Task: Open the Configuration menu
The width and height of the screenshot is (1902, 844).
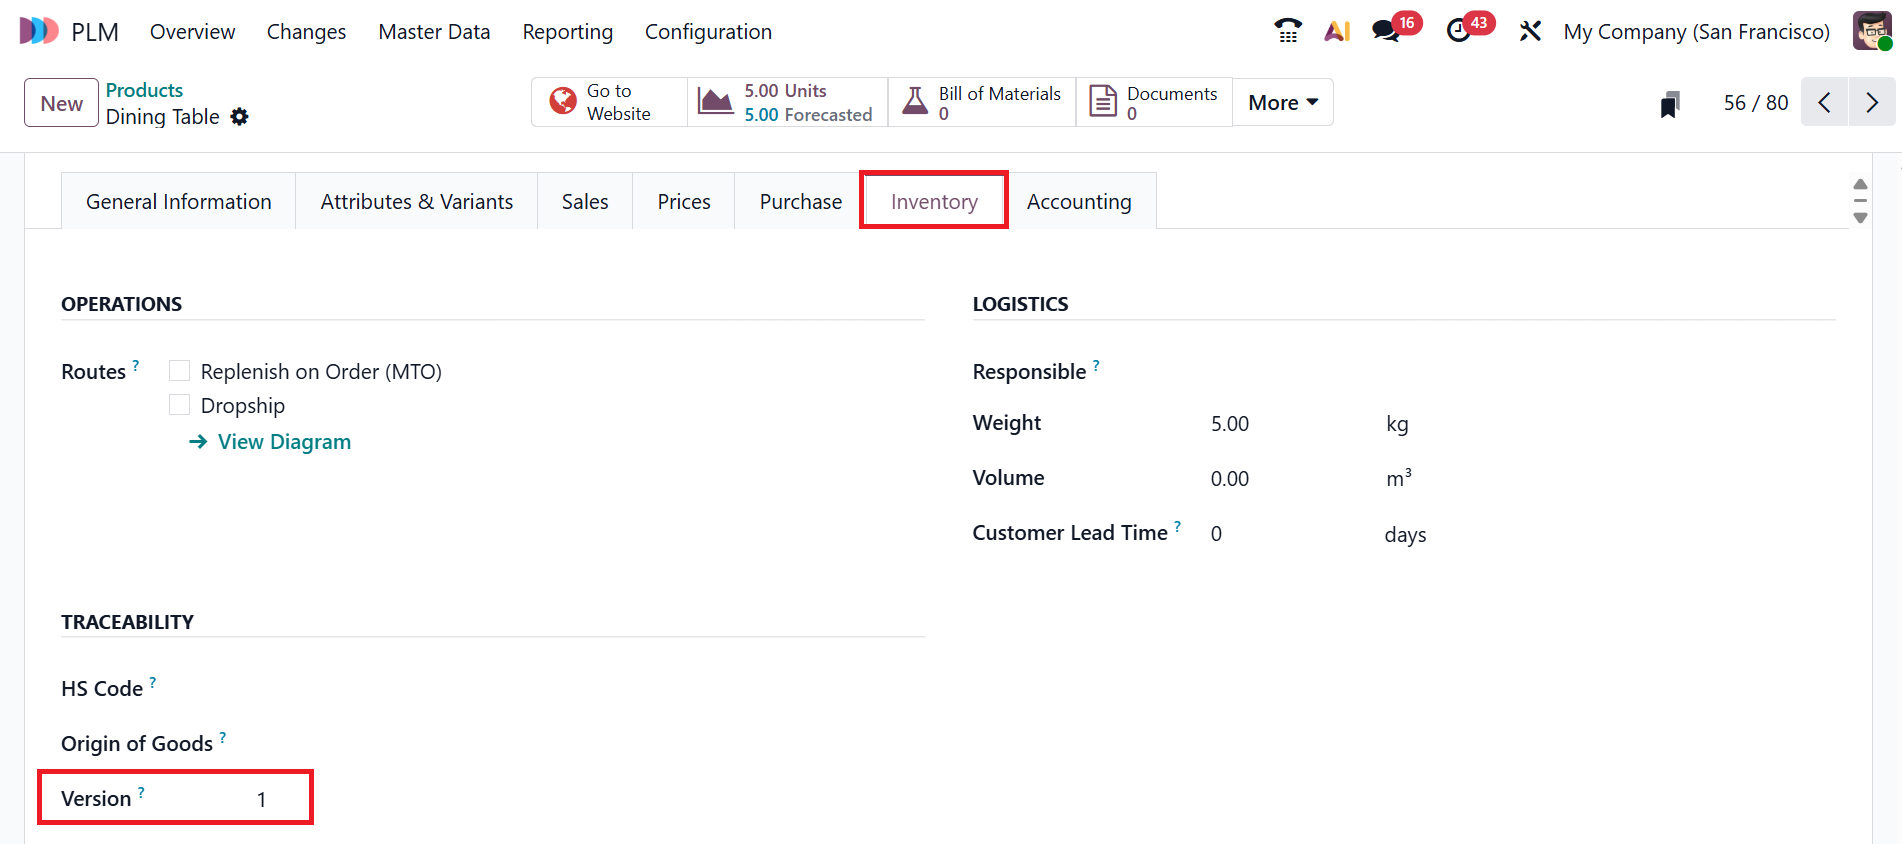Action: [x=708, y=32]
